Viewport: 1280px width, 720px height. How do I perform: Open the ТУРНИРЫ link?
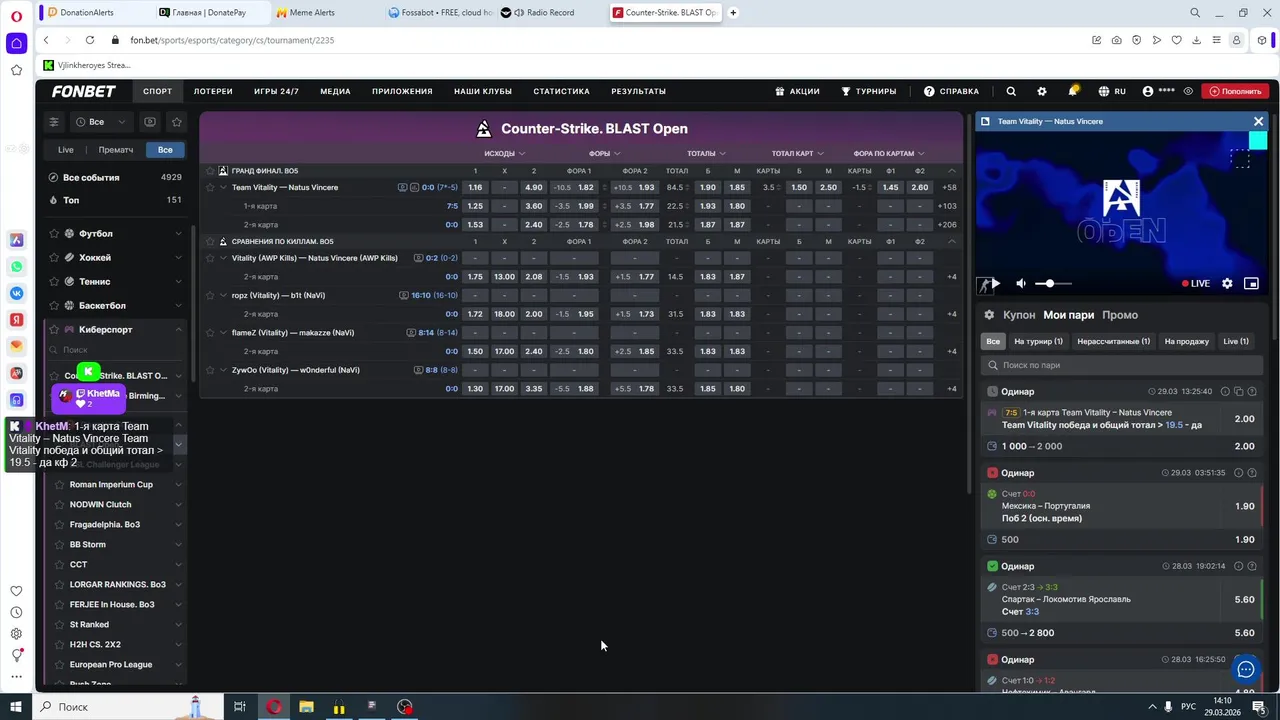868,91
